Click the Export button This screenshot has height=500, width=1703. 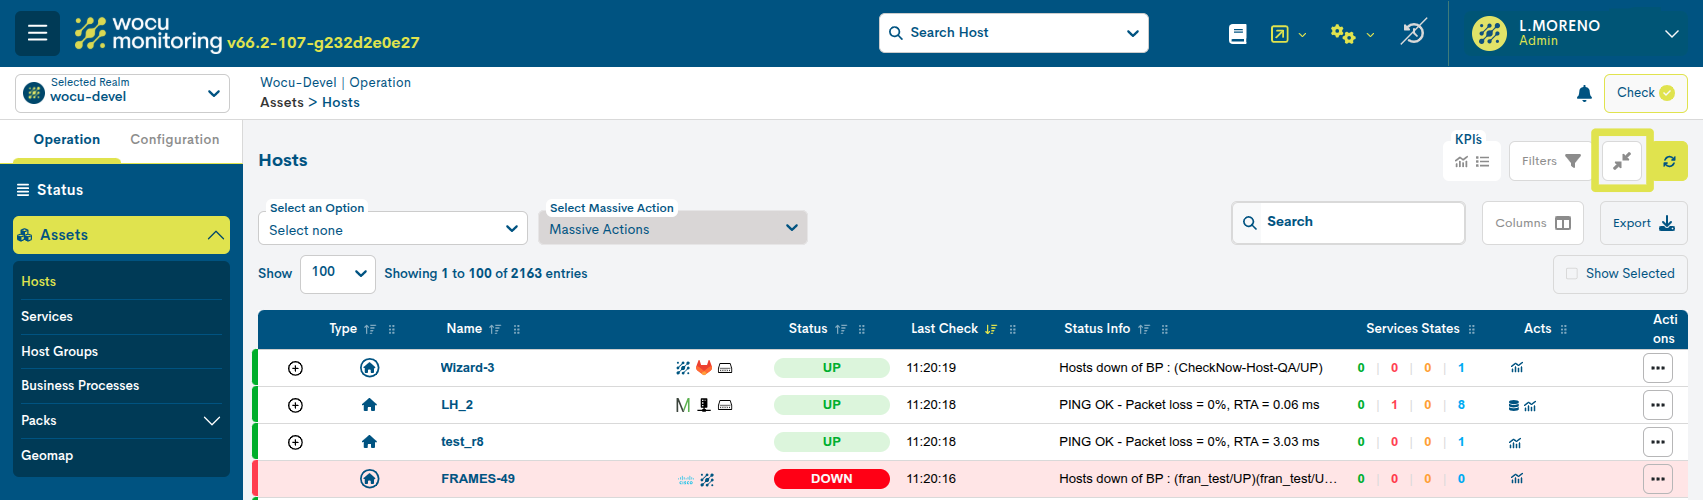point(1643,223)
